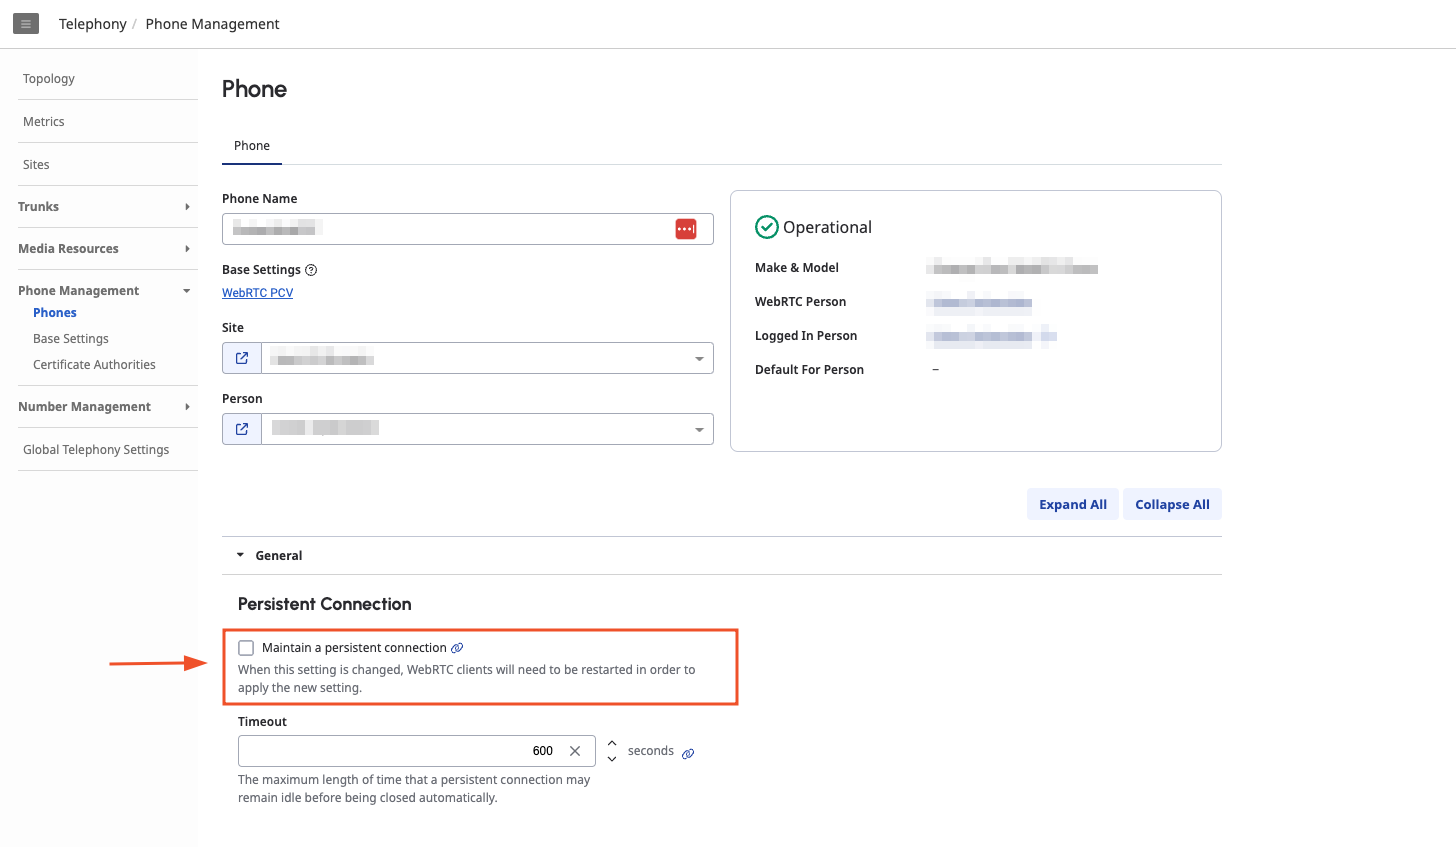
Task: Collapse the General section
Action: 240,555
